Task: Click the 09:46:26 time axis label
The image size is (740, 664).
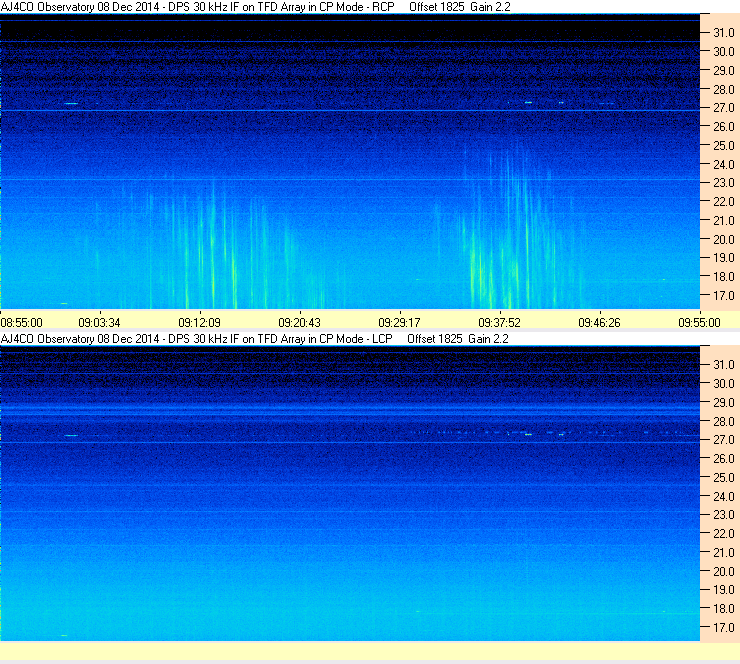Action: click(x=599, y=323)
